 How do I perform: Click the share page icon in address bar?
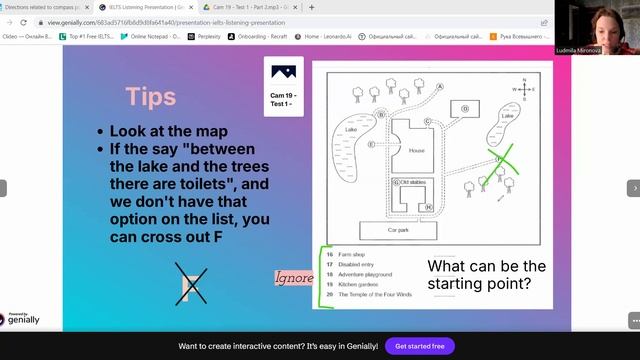[x=544, y=23]
